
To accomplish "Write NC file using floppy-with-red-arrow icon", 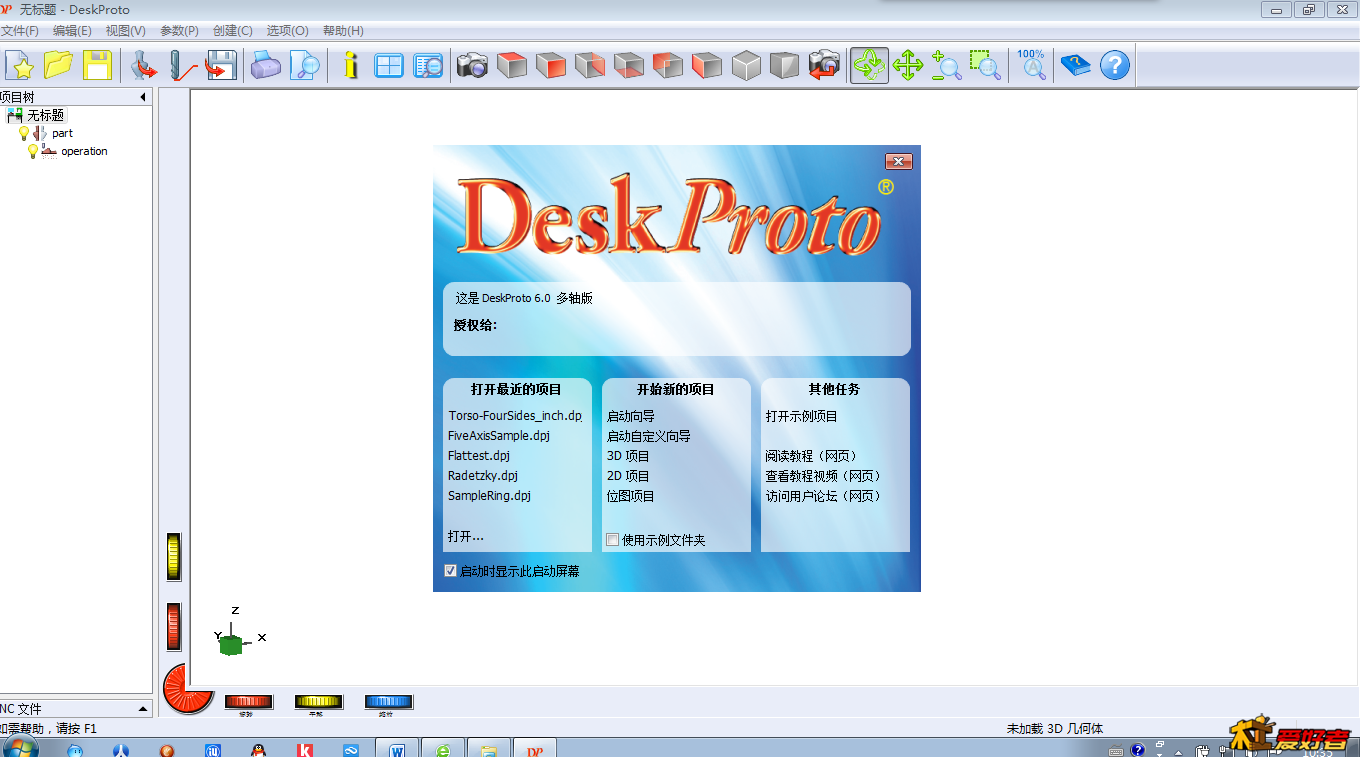I will pos(220,66).
